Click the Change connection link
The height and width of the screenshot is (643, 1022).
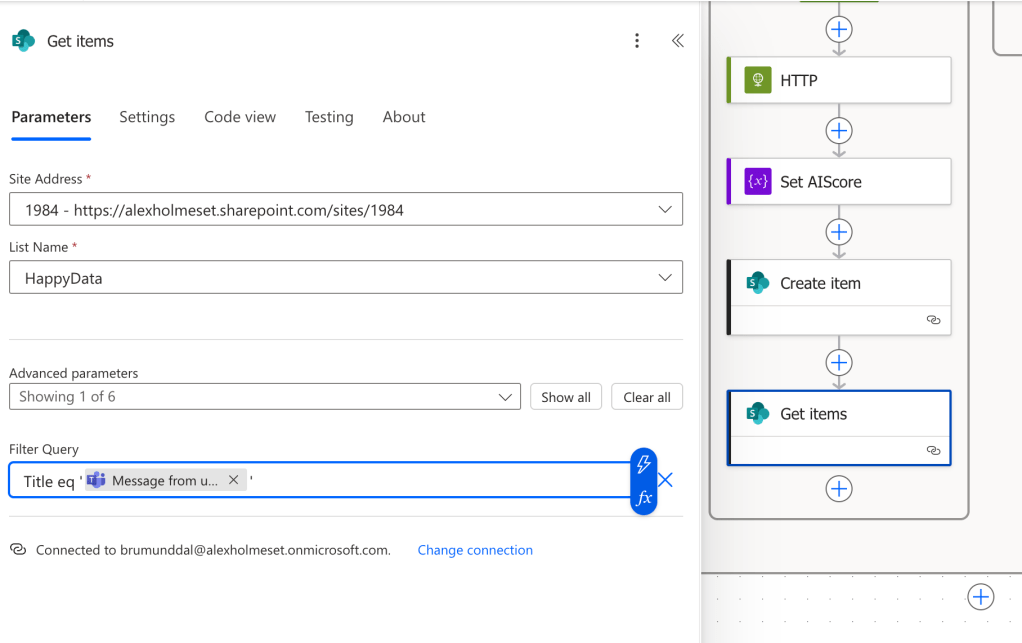(x=475, y=550)
